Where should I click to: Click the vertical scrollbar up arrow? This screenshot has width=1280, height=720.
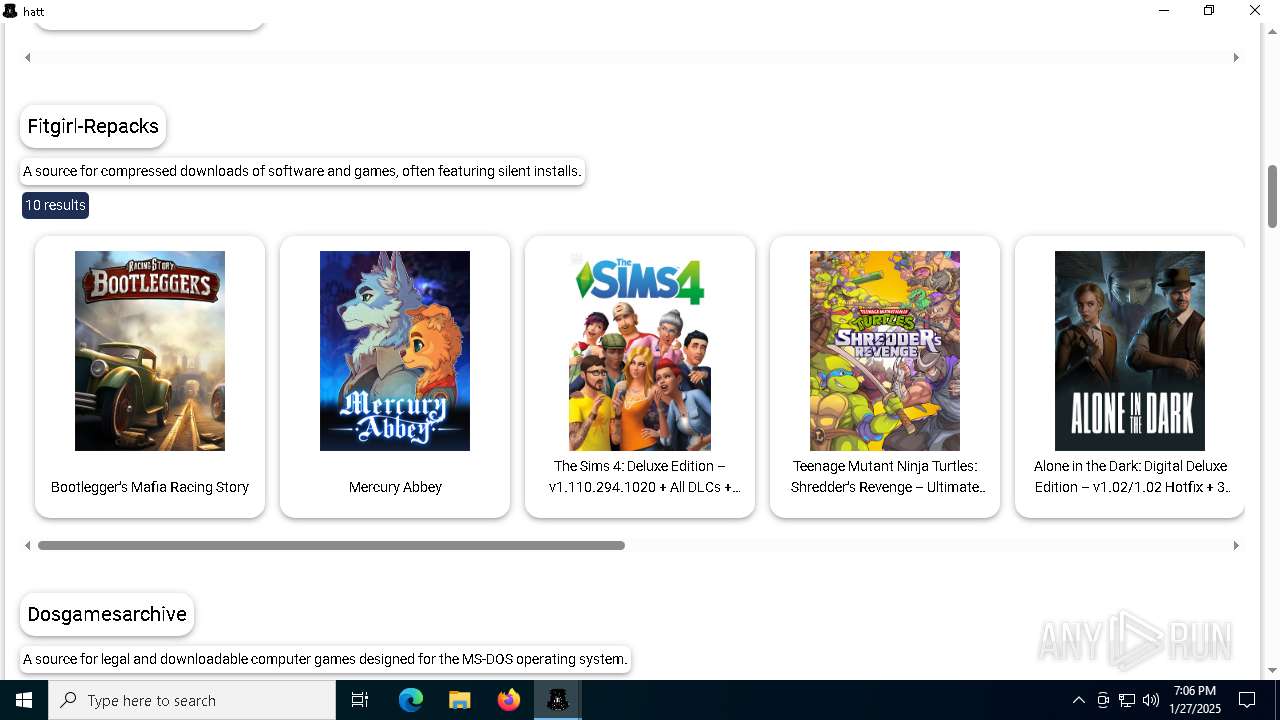(1273, 31)
